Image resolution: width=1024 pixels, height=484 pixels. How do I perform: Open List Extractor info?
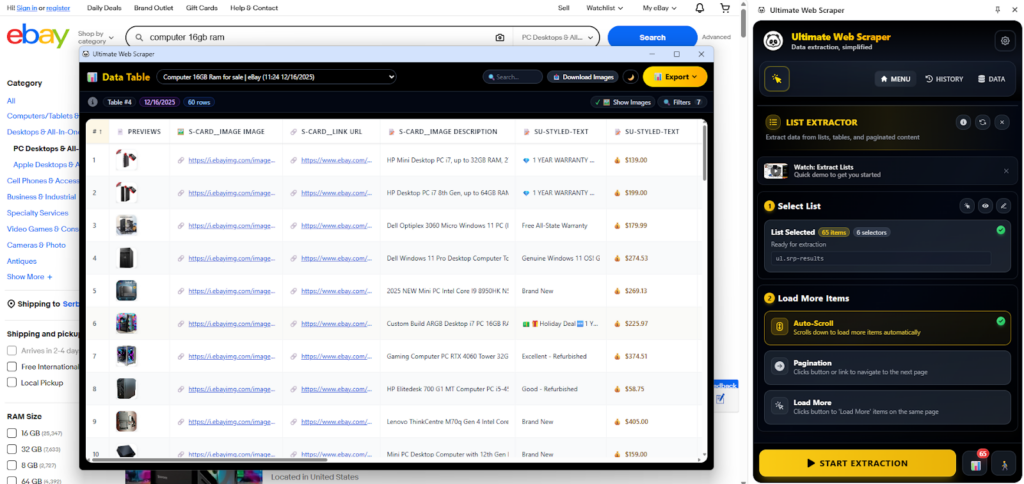(x=963, y=122)
